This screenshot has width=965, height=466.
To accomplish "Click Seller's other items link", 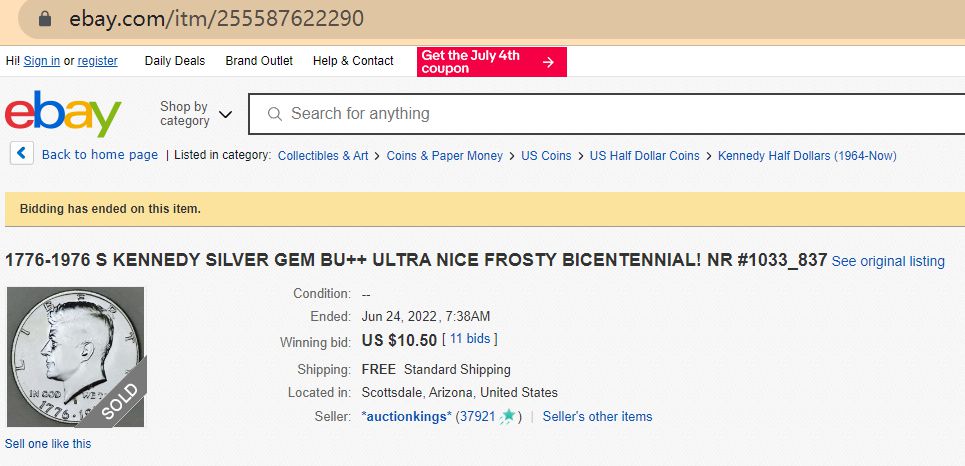I will (x=597, y=416).
